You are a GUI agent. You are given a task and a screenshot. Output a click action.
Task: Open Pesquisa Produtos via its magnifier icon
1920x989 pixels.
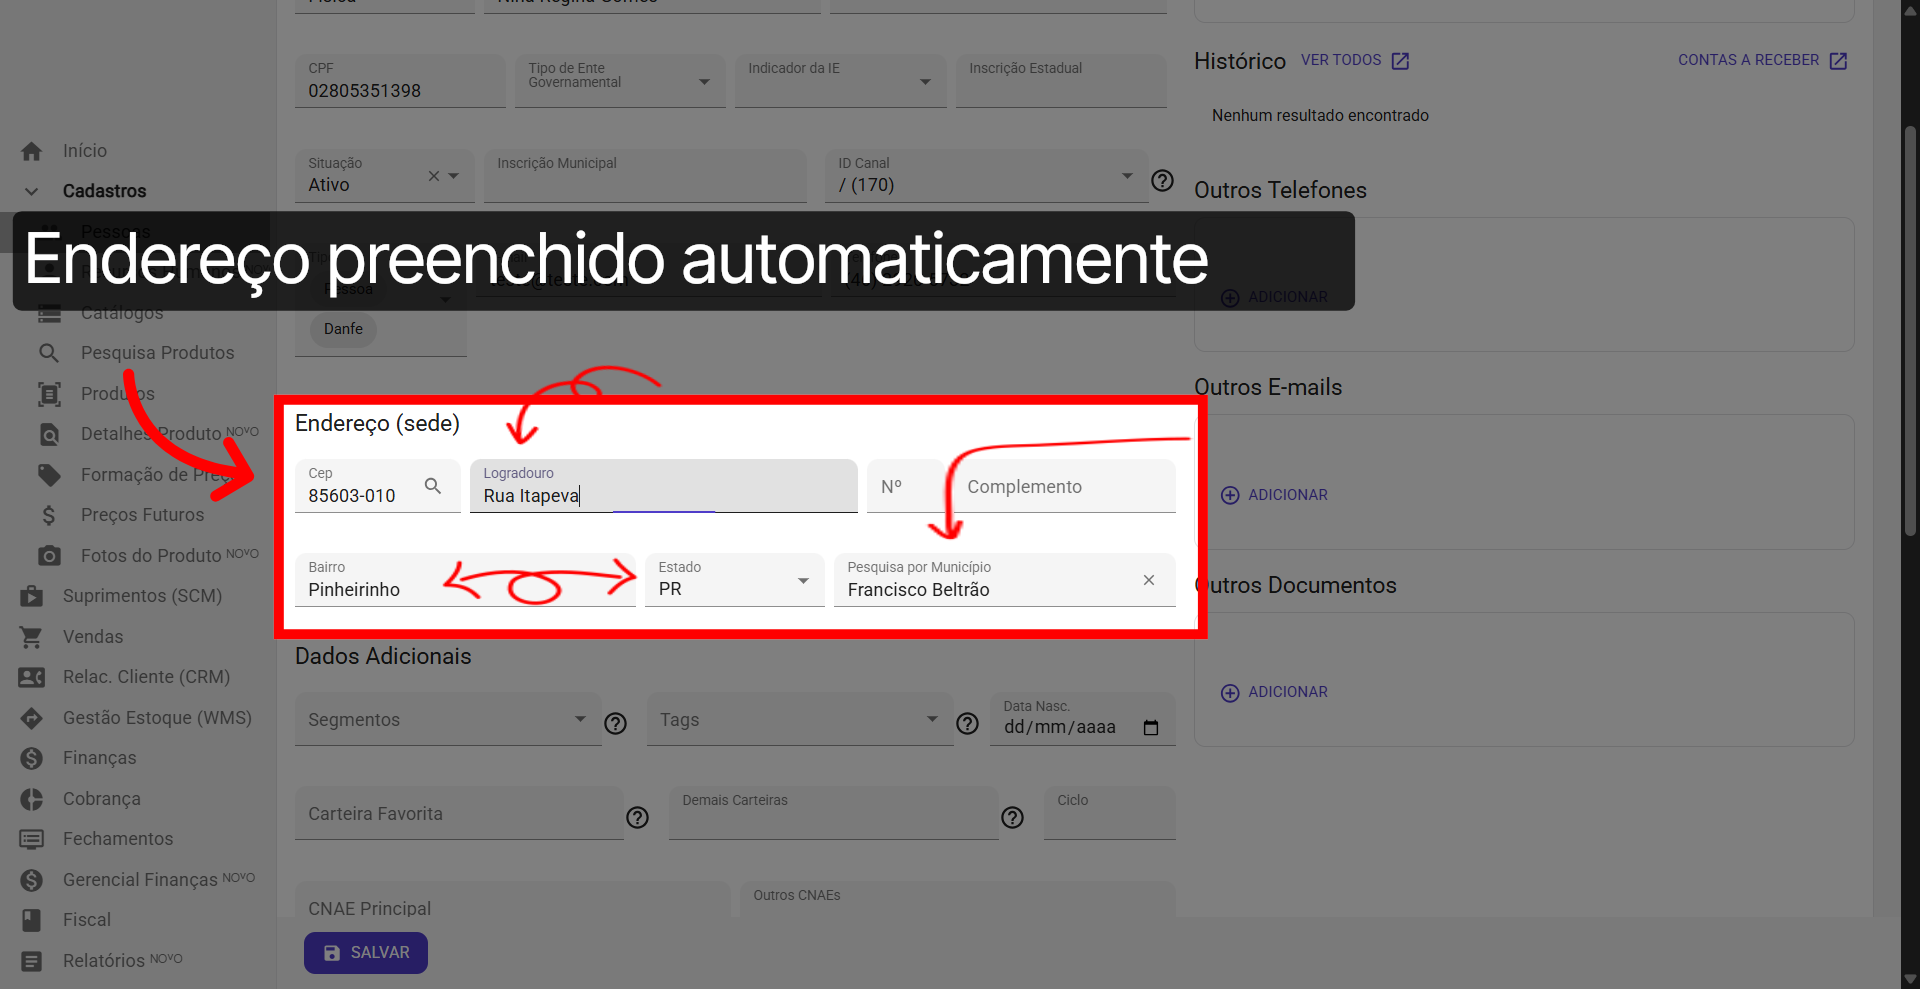48,352
